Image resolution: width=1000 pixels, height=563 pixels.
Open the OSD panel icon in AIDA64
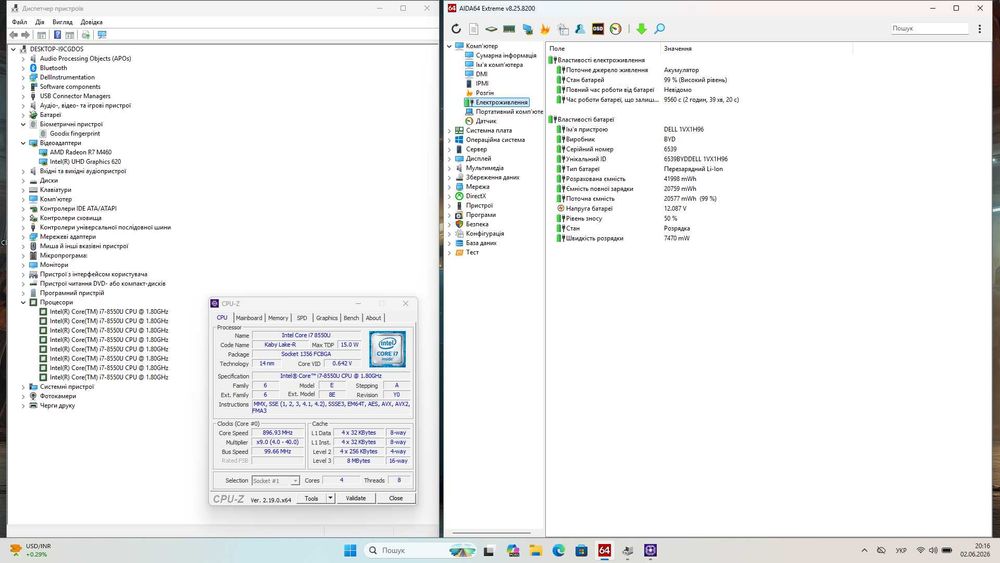point(598,29)
